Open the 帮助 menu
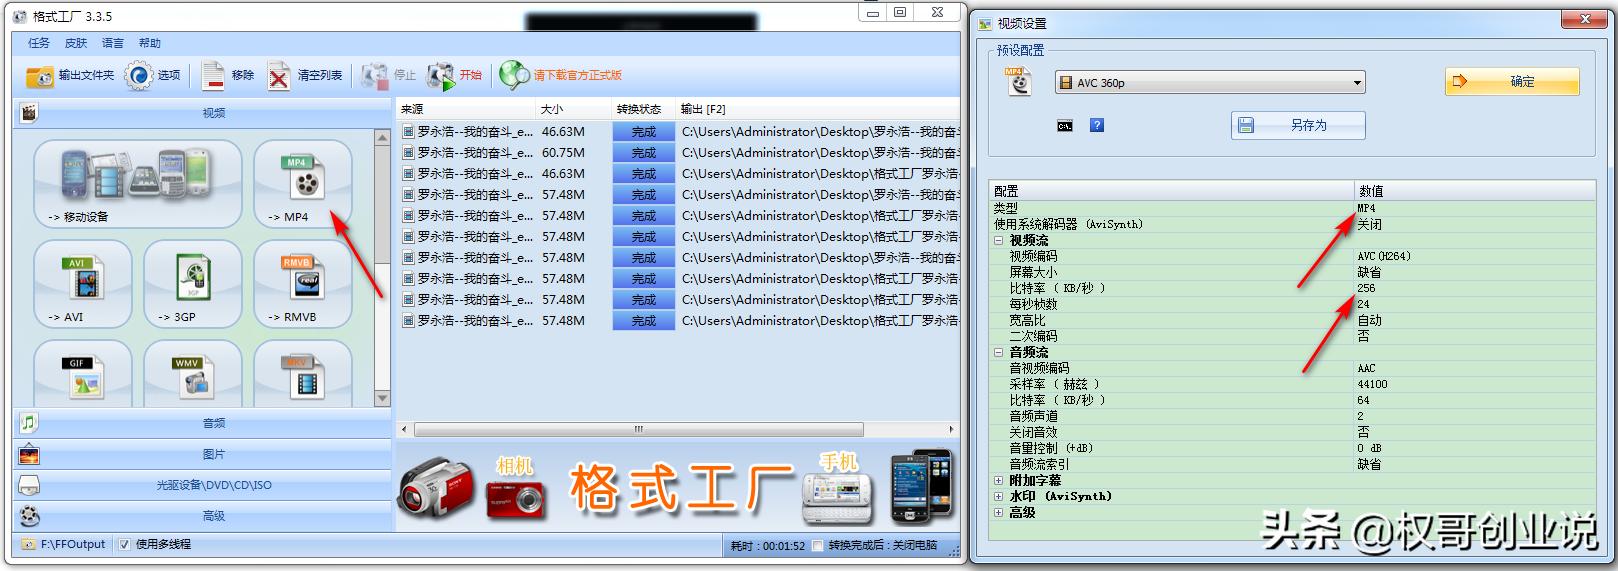This screenshot has height=571, width=1618. click(150, 44)
